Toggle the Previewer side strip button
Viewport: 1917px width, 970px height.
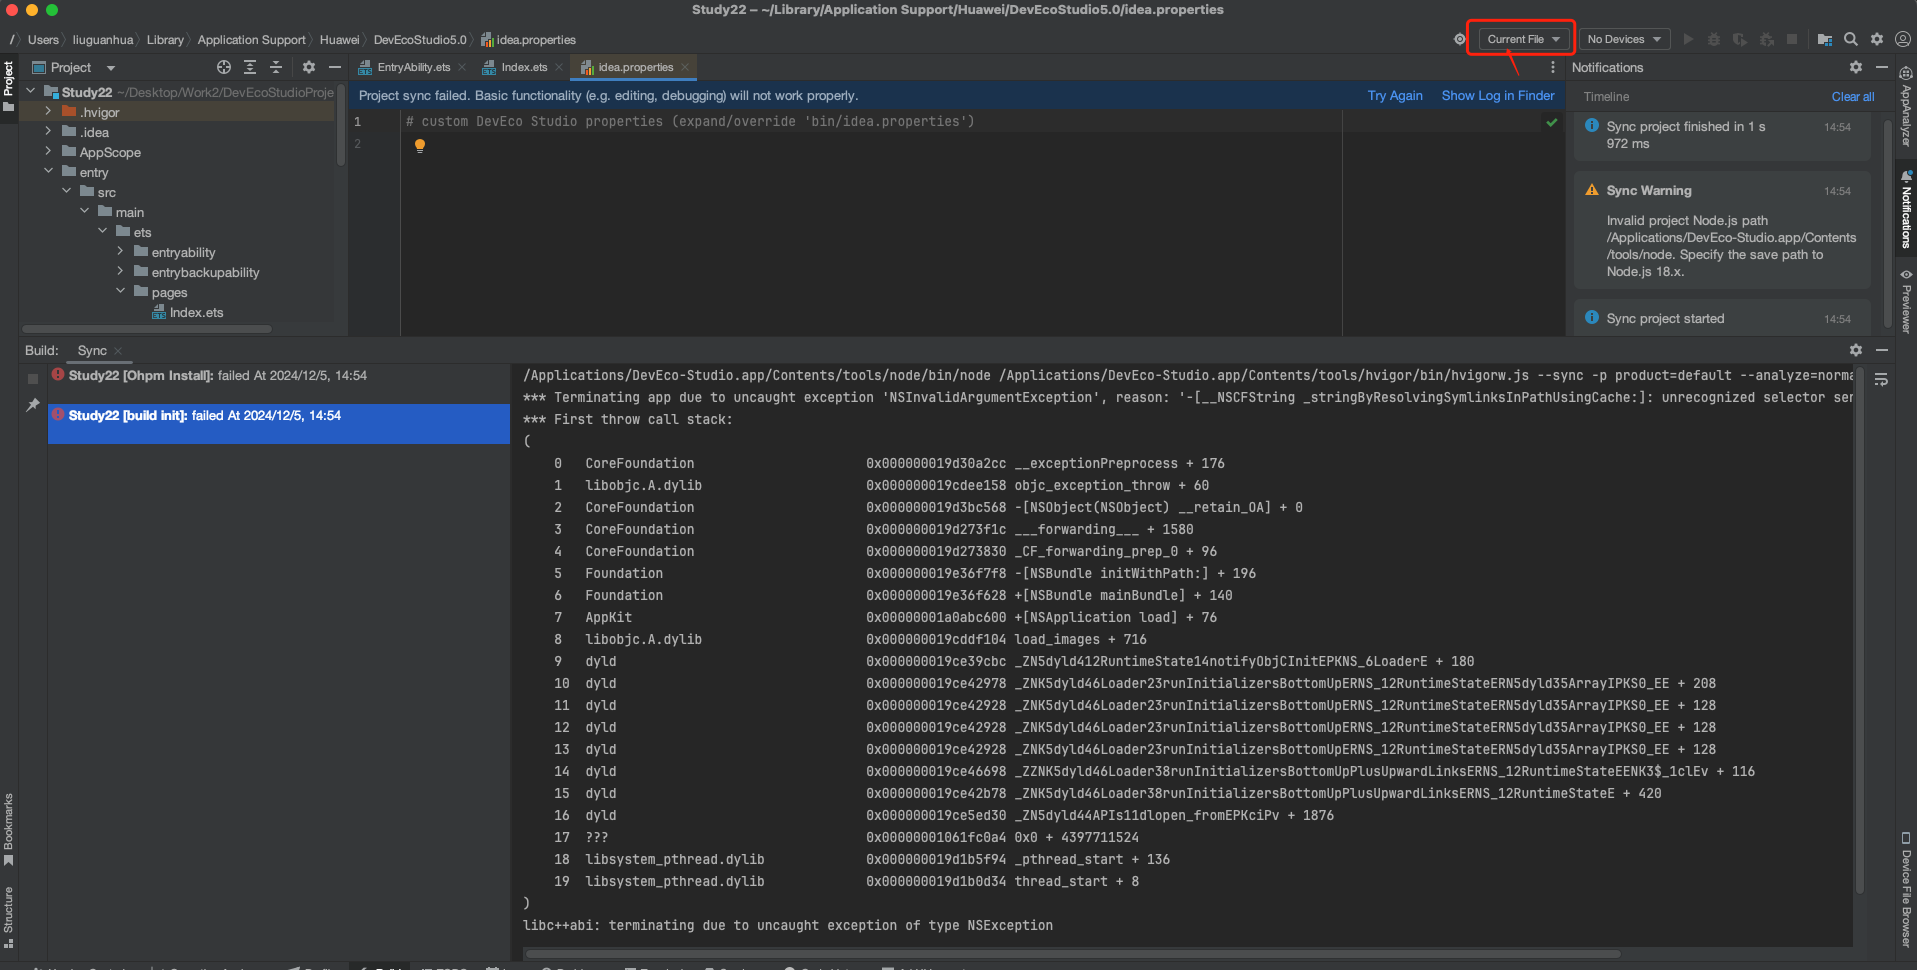(x=1906, y=300)
